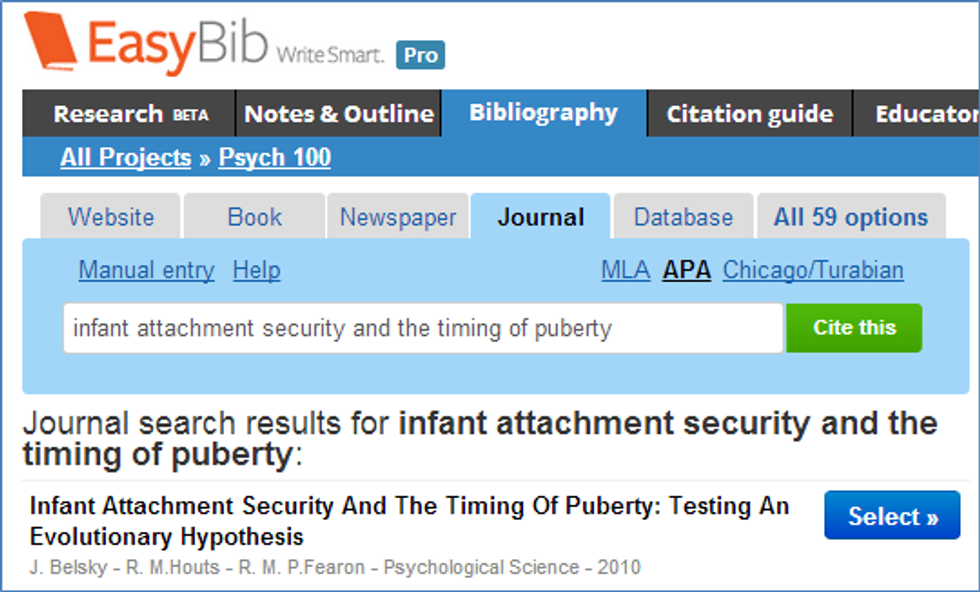Open the Notes & Outline menu
The height and width of the screenshot is (592, 980).
pyautogui.click(x=339, y=114)
